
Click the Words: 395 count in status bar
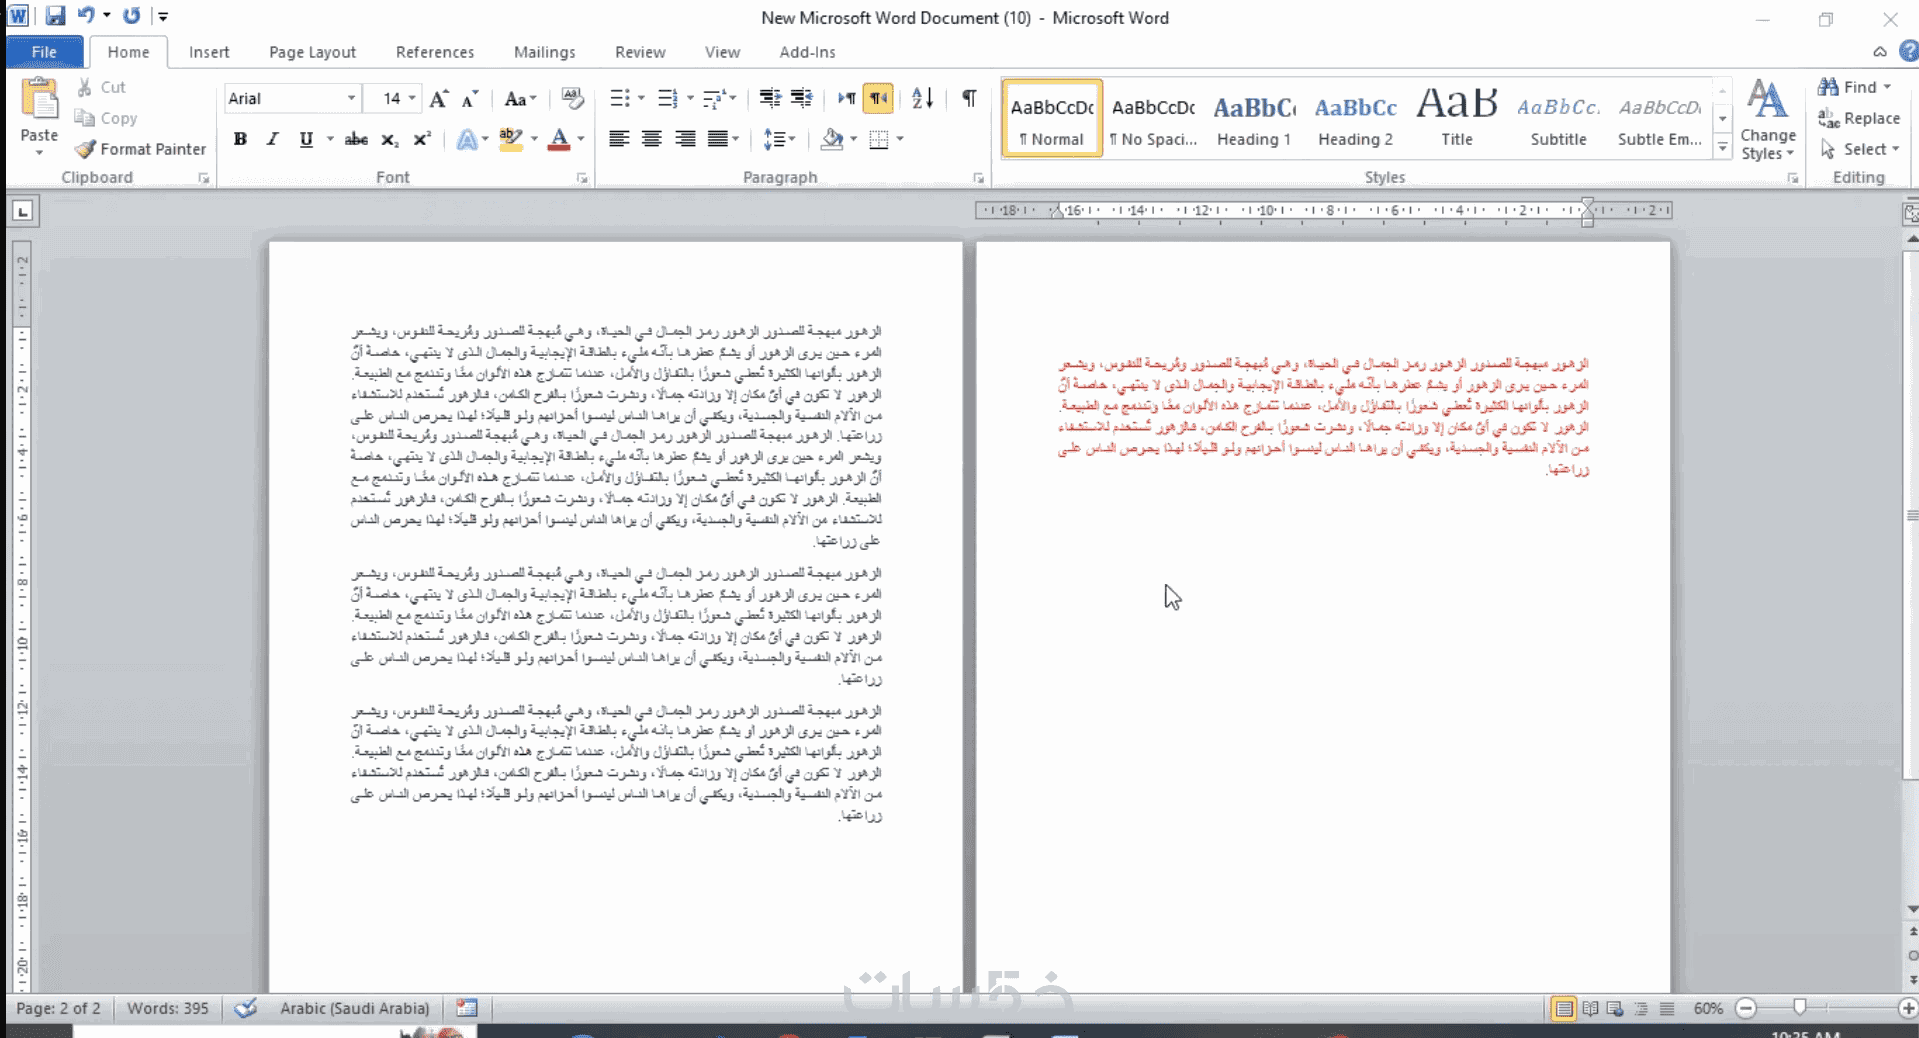[x=168, y=1008]
